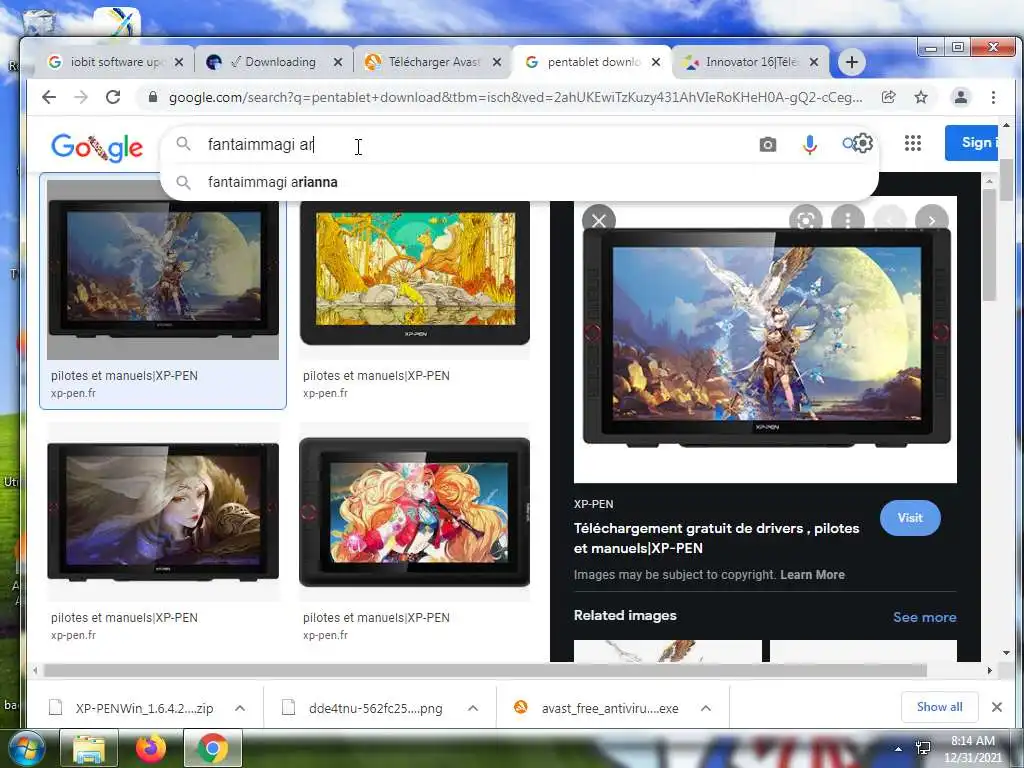Open the preview panel three-dot options
This screenshot has width=1024, height=768.
pos(848,221)
